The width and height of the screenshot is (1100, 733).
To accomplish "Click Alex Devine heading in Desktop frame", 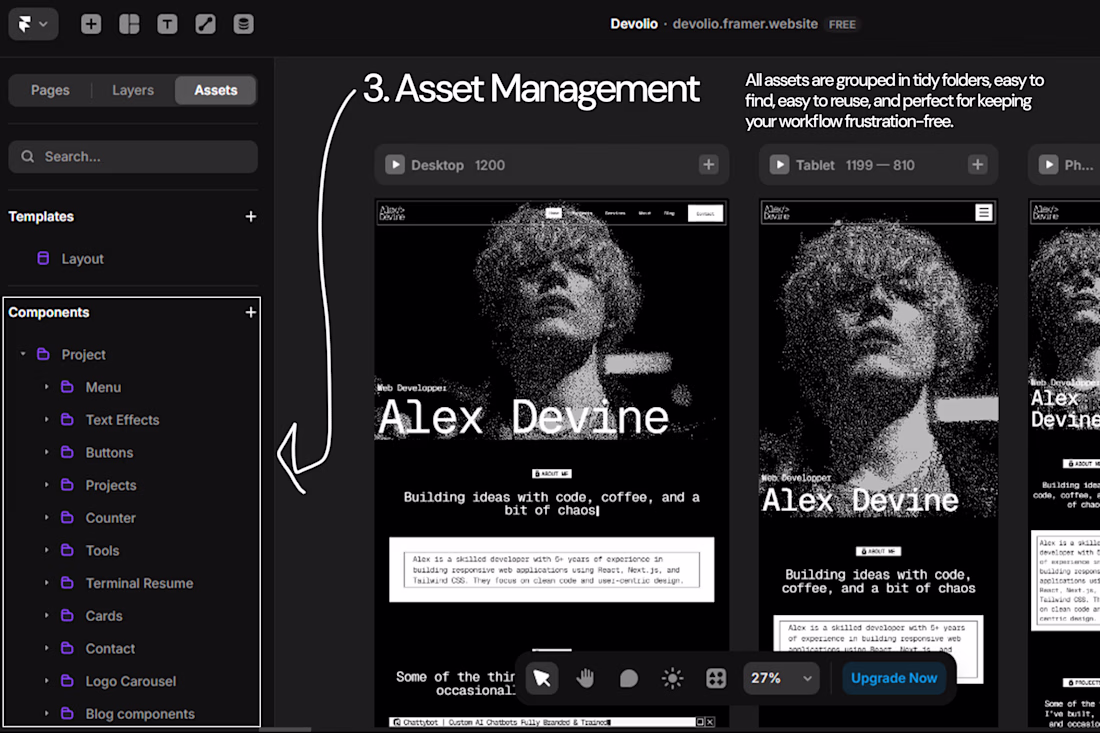I will pos(523,417).
